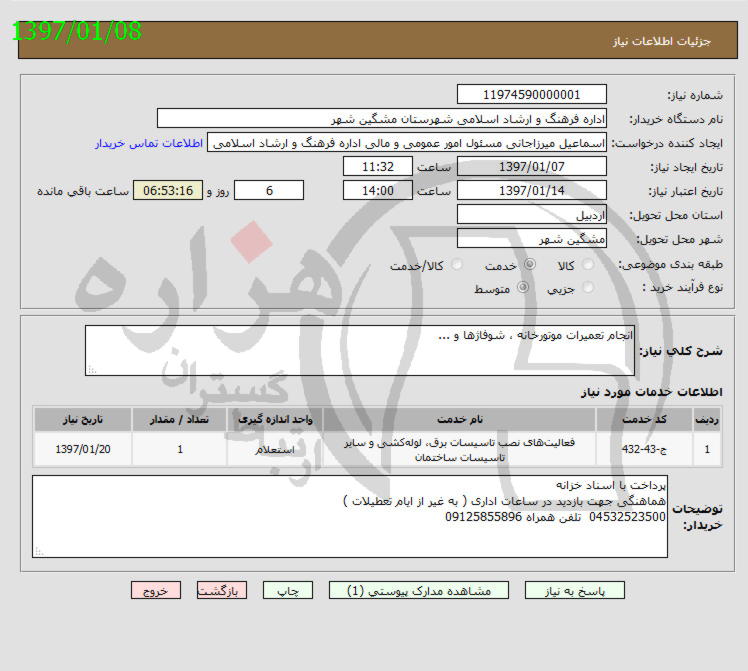Viewport: 748px width, 671px height.
Task: Click the نام دستگاه خریدار label
Action: (676, 119)
